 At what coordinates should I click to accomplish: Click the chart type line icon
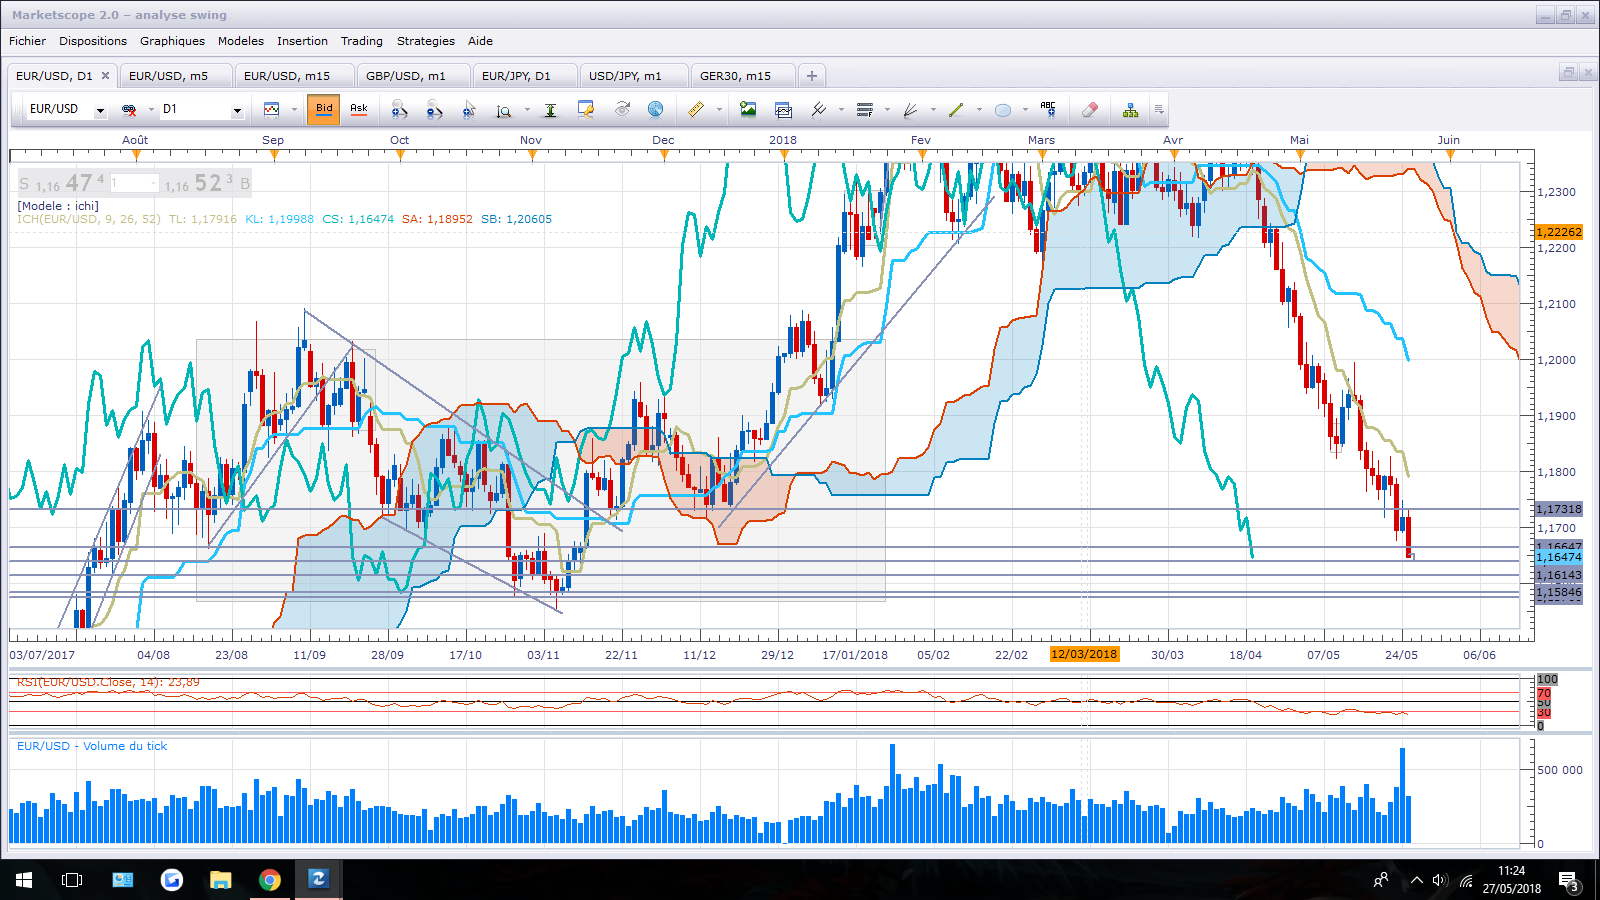(271, 110)
